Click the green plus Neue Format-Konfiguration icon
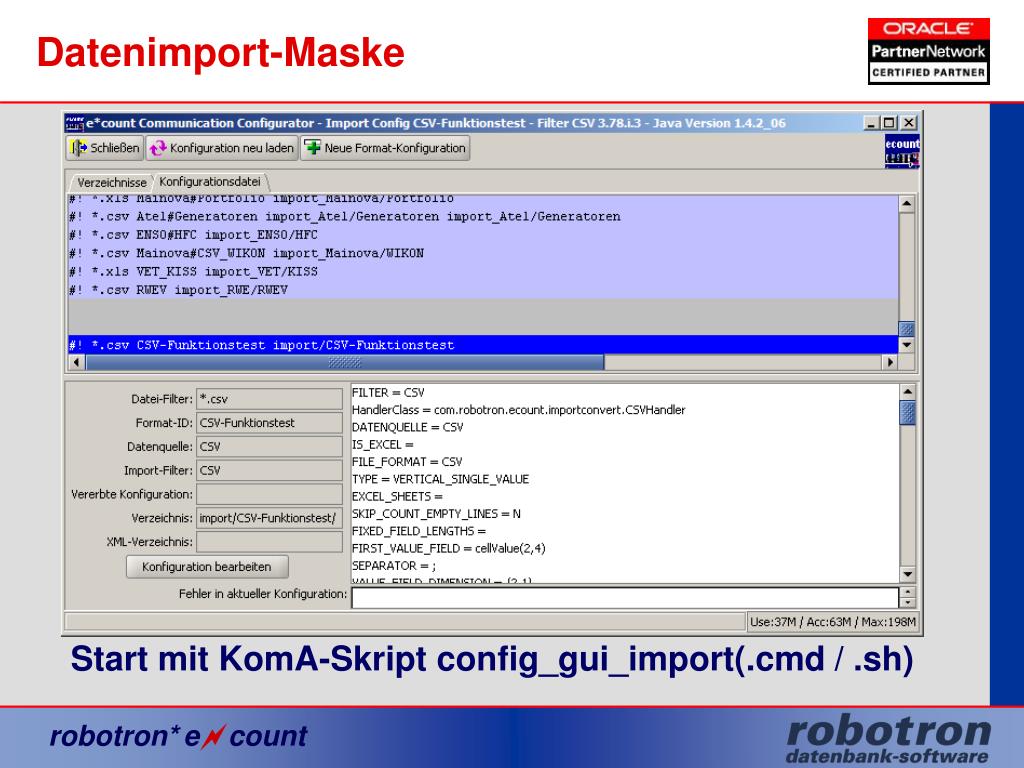The height and width of the screenshot is (768, 1024). pos(313,148)
